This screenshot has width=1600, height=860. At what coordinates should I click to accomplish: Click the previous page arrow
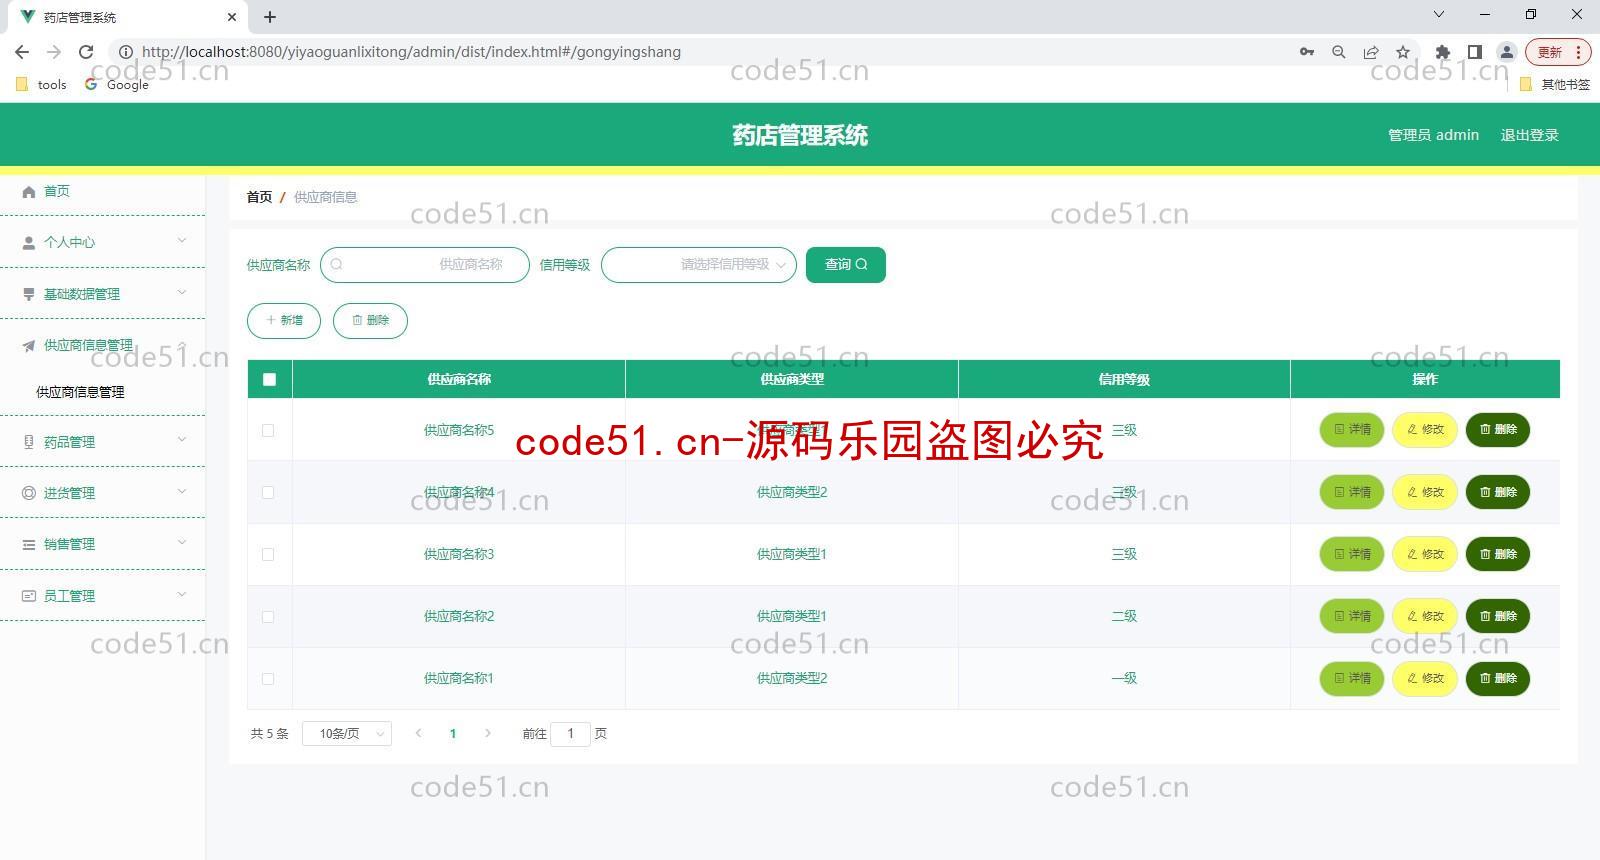click(x=418, y=734)
